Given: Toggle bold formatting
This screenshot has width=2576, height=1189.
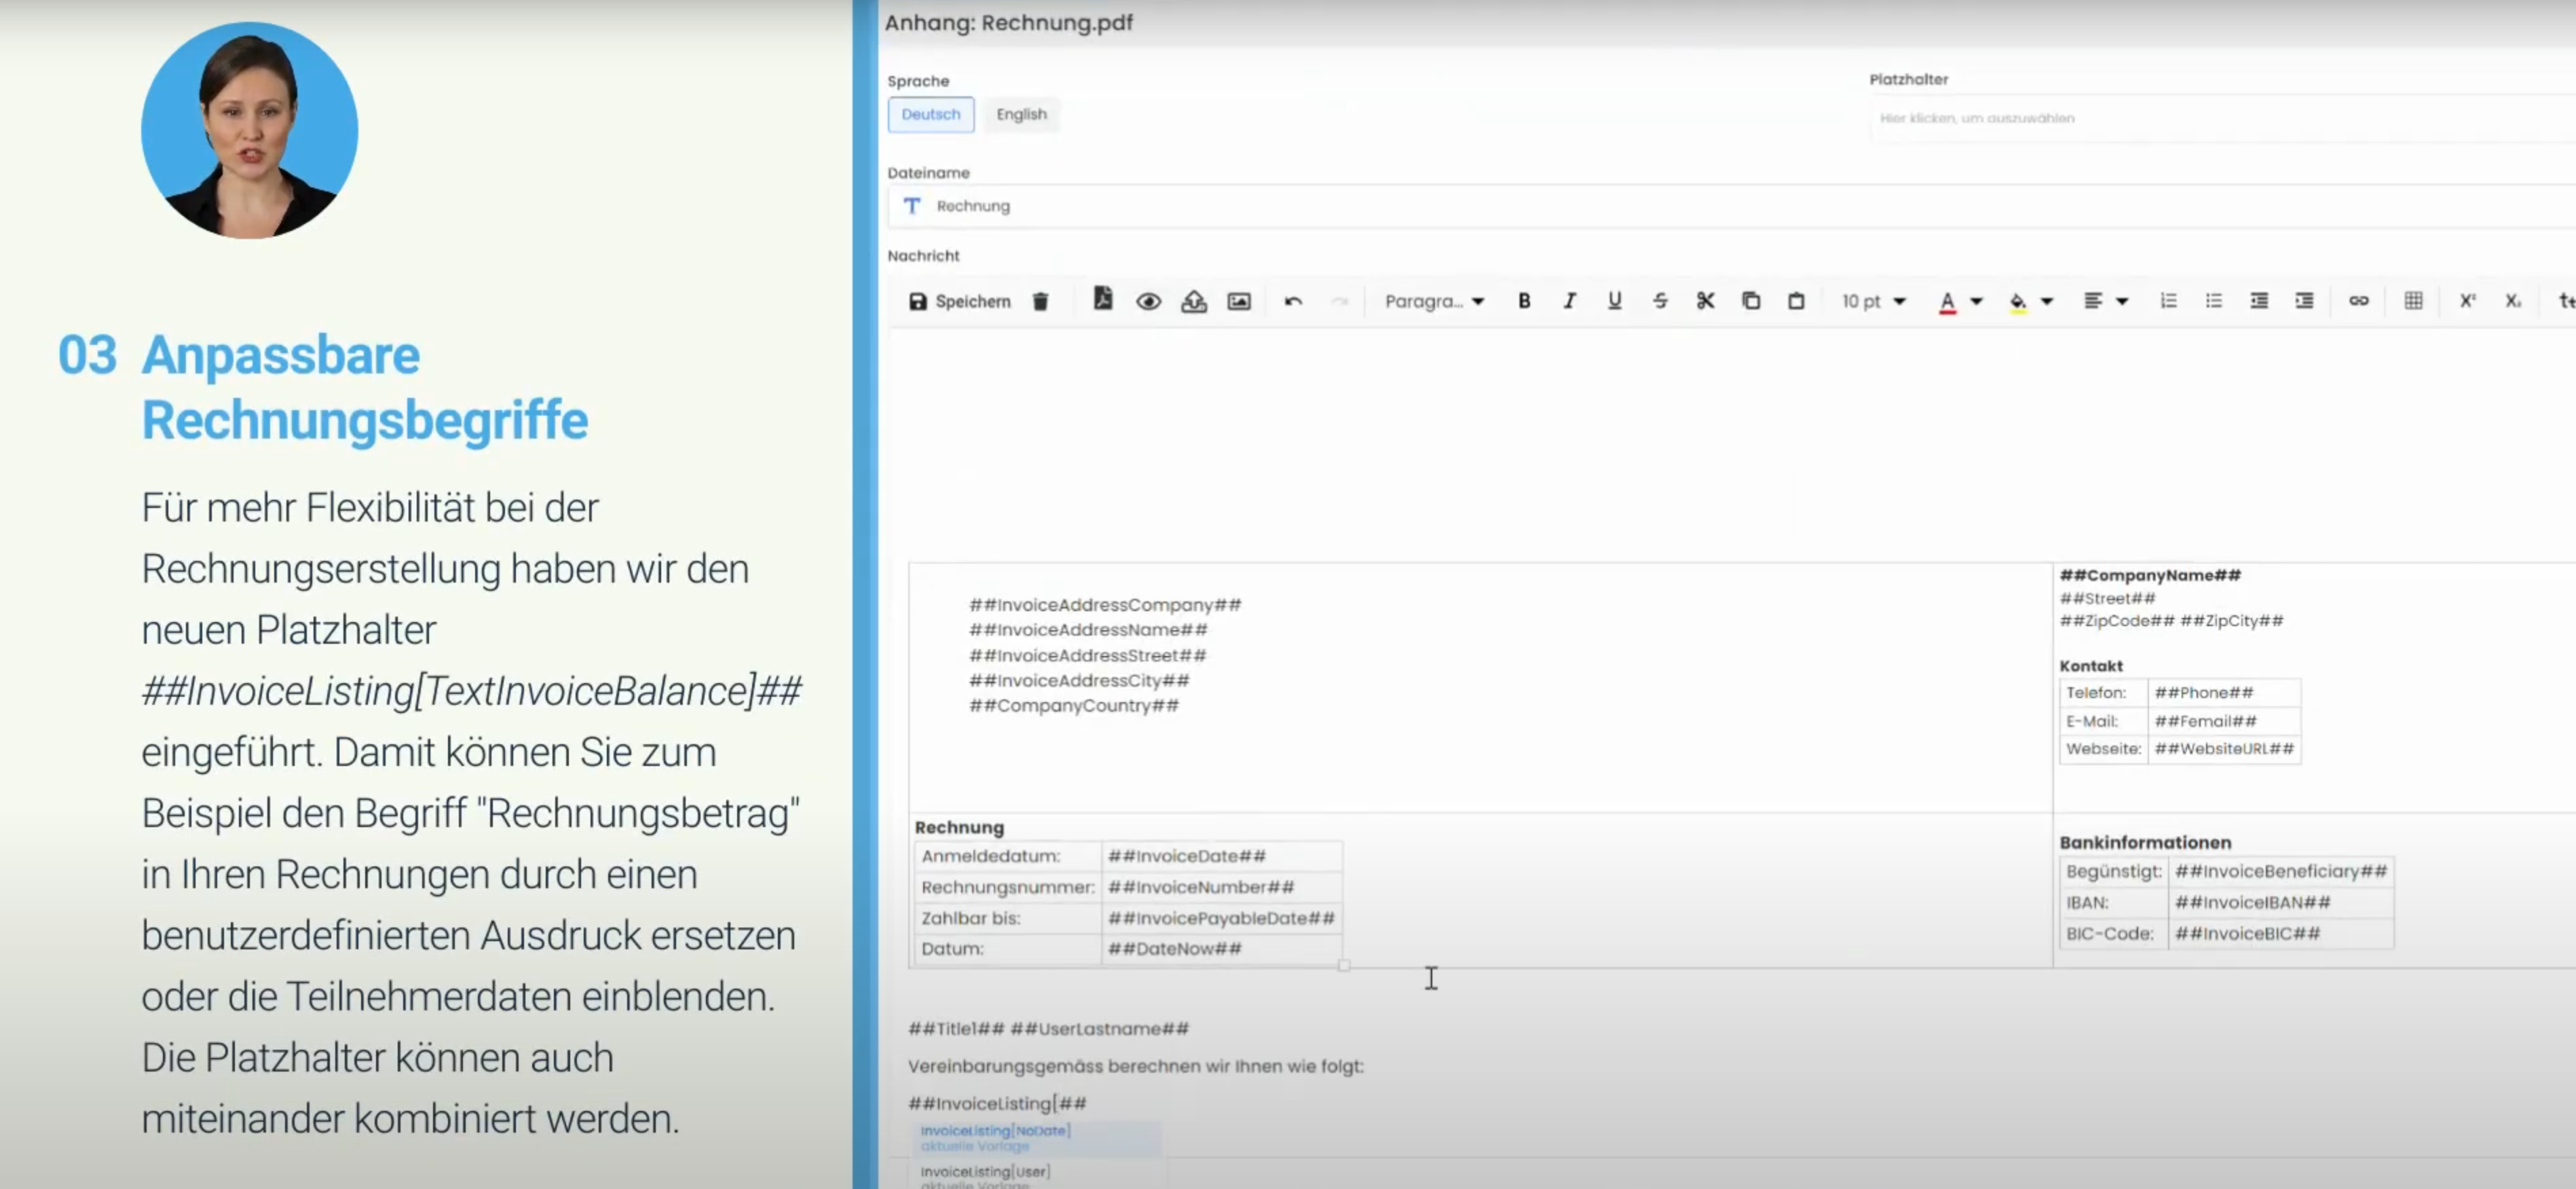Looking at the screenshot, I should click(x=1523, y=301).
